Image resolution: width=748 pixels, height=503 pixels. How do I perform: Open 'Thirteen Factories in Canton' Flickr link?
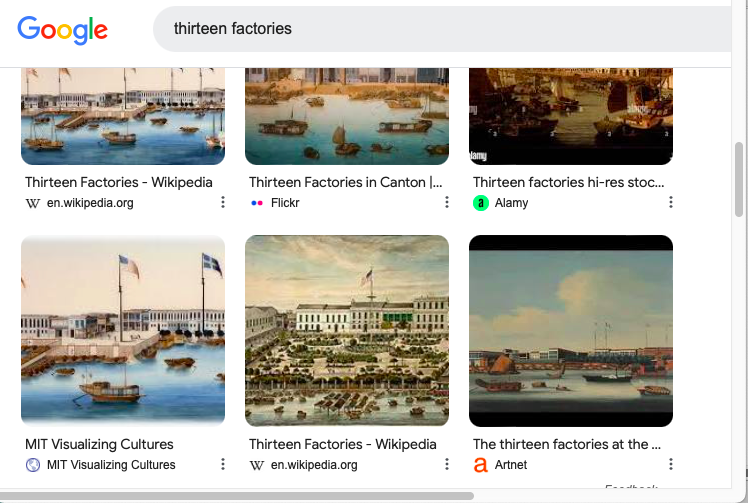[345, 182]
